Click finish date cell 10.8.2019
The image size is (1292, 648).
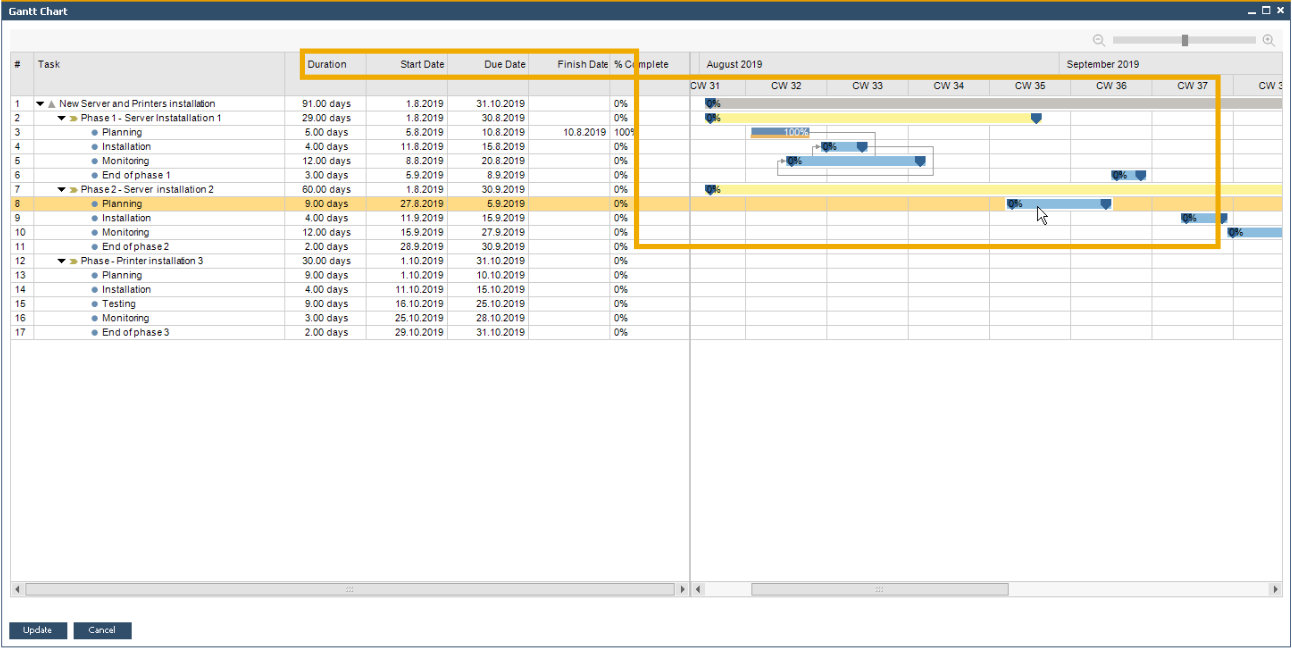point(569,132)
